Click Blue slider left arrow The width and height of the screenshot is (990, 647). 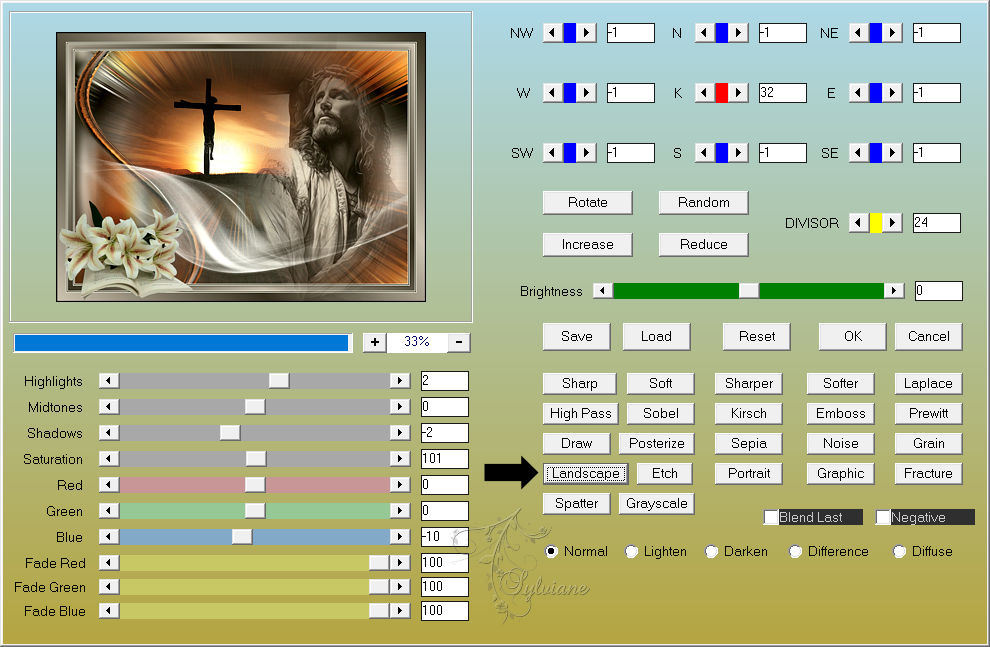[109, 537]
